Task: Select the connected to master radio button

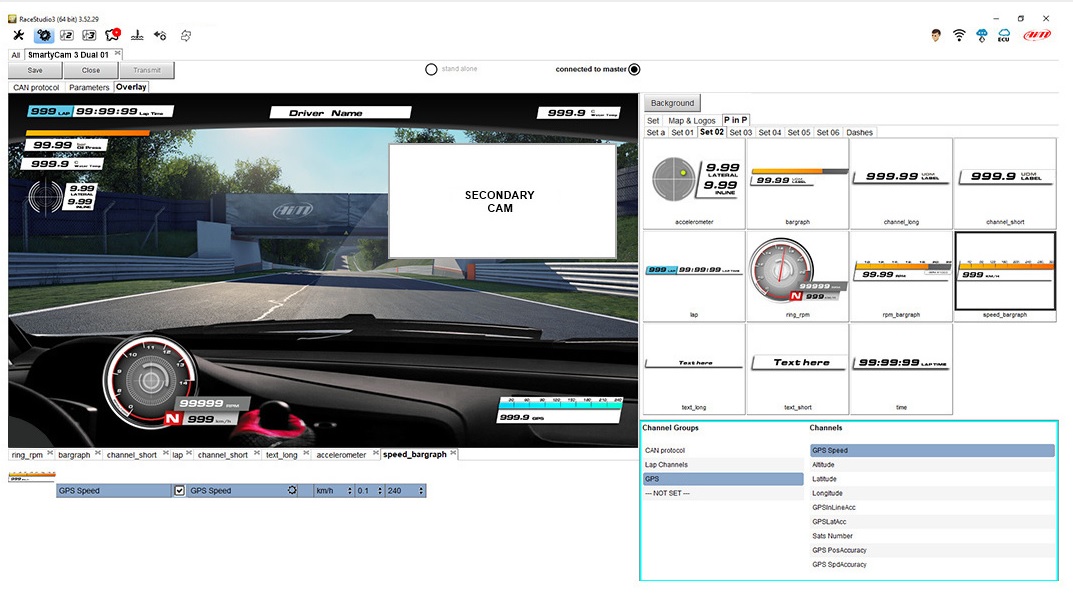Action: [634, 69]
